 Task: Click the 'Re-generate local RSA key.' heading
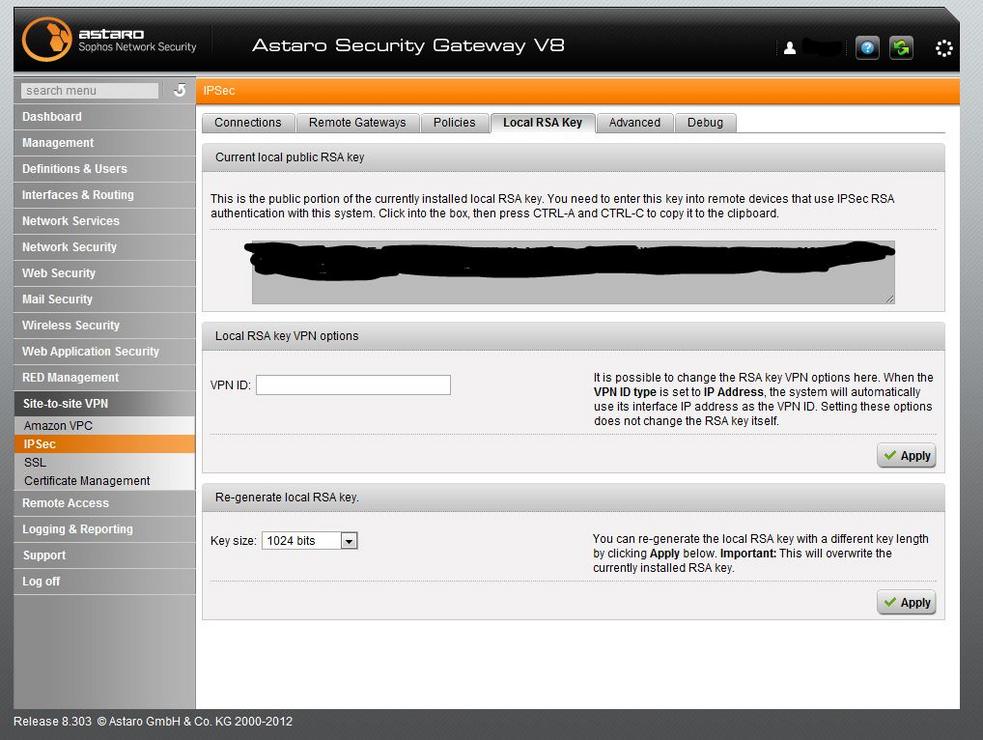click(286, 497)
